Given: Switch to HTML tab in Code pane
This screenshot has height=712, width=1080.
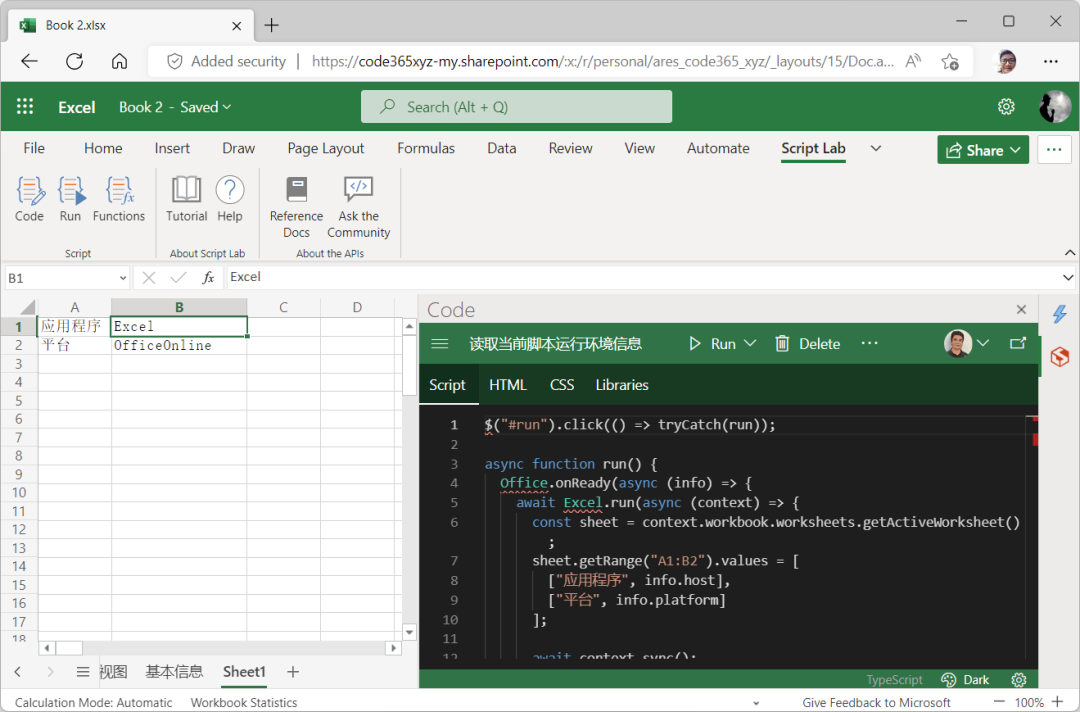Looking at the screenshot, I should point(508,385).
